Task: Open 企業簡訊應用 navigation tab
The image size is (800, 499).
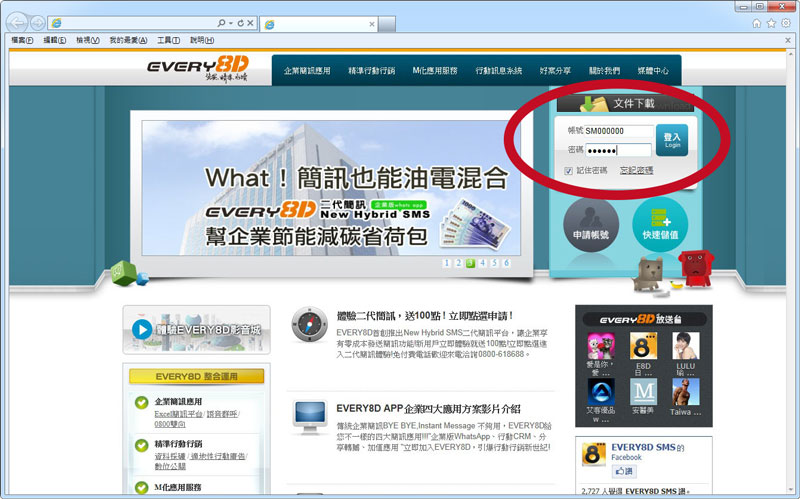Action: point(307,71)
